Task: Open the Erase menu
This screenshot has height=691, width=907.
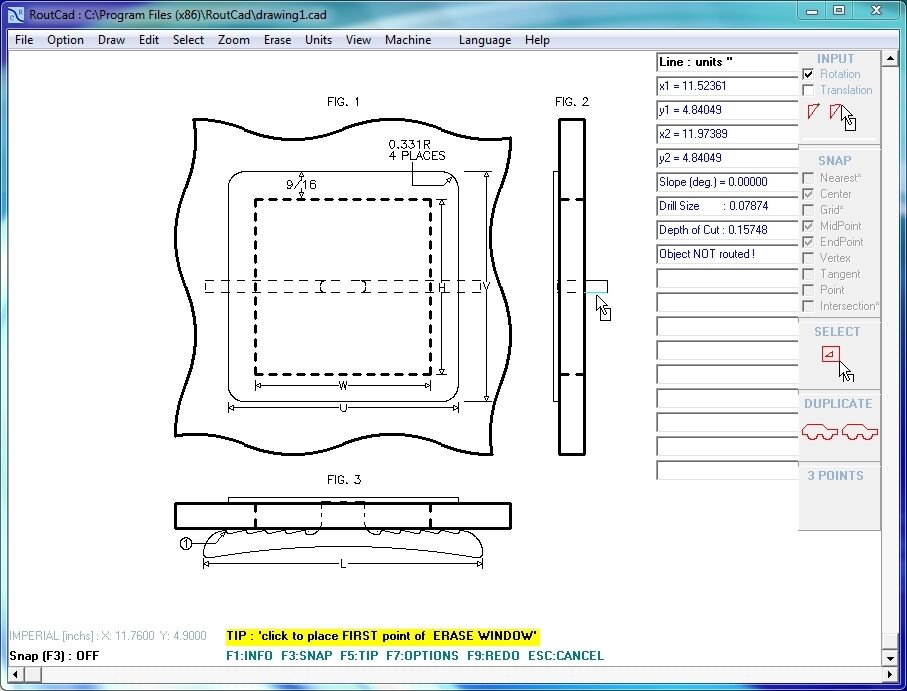Action: [277, 40]
